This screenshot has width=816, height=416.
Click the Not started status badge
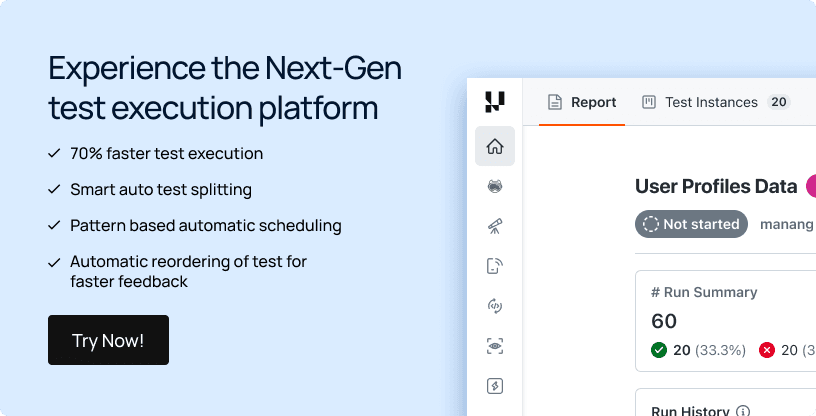691,224
